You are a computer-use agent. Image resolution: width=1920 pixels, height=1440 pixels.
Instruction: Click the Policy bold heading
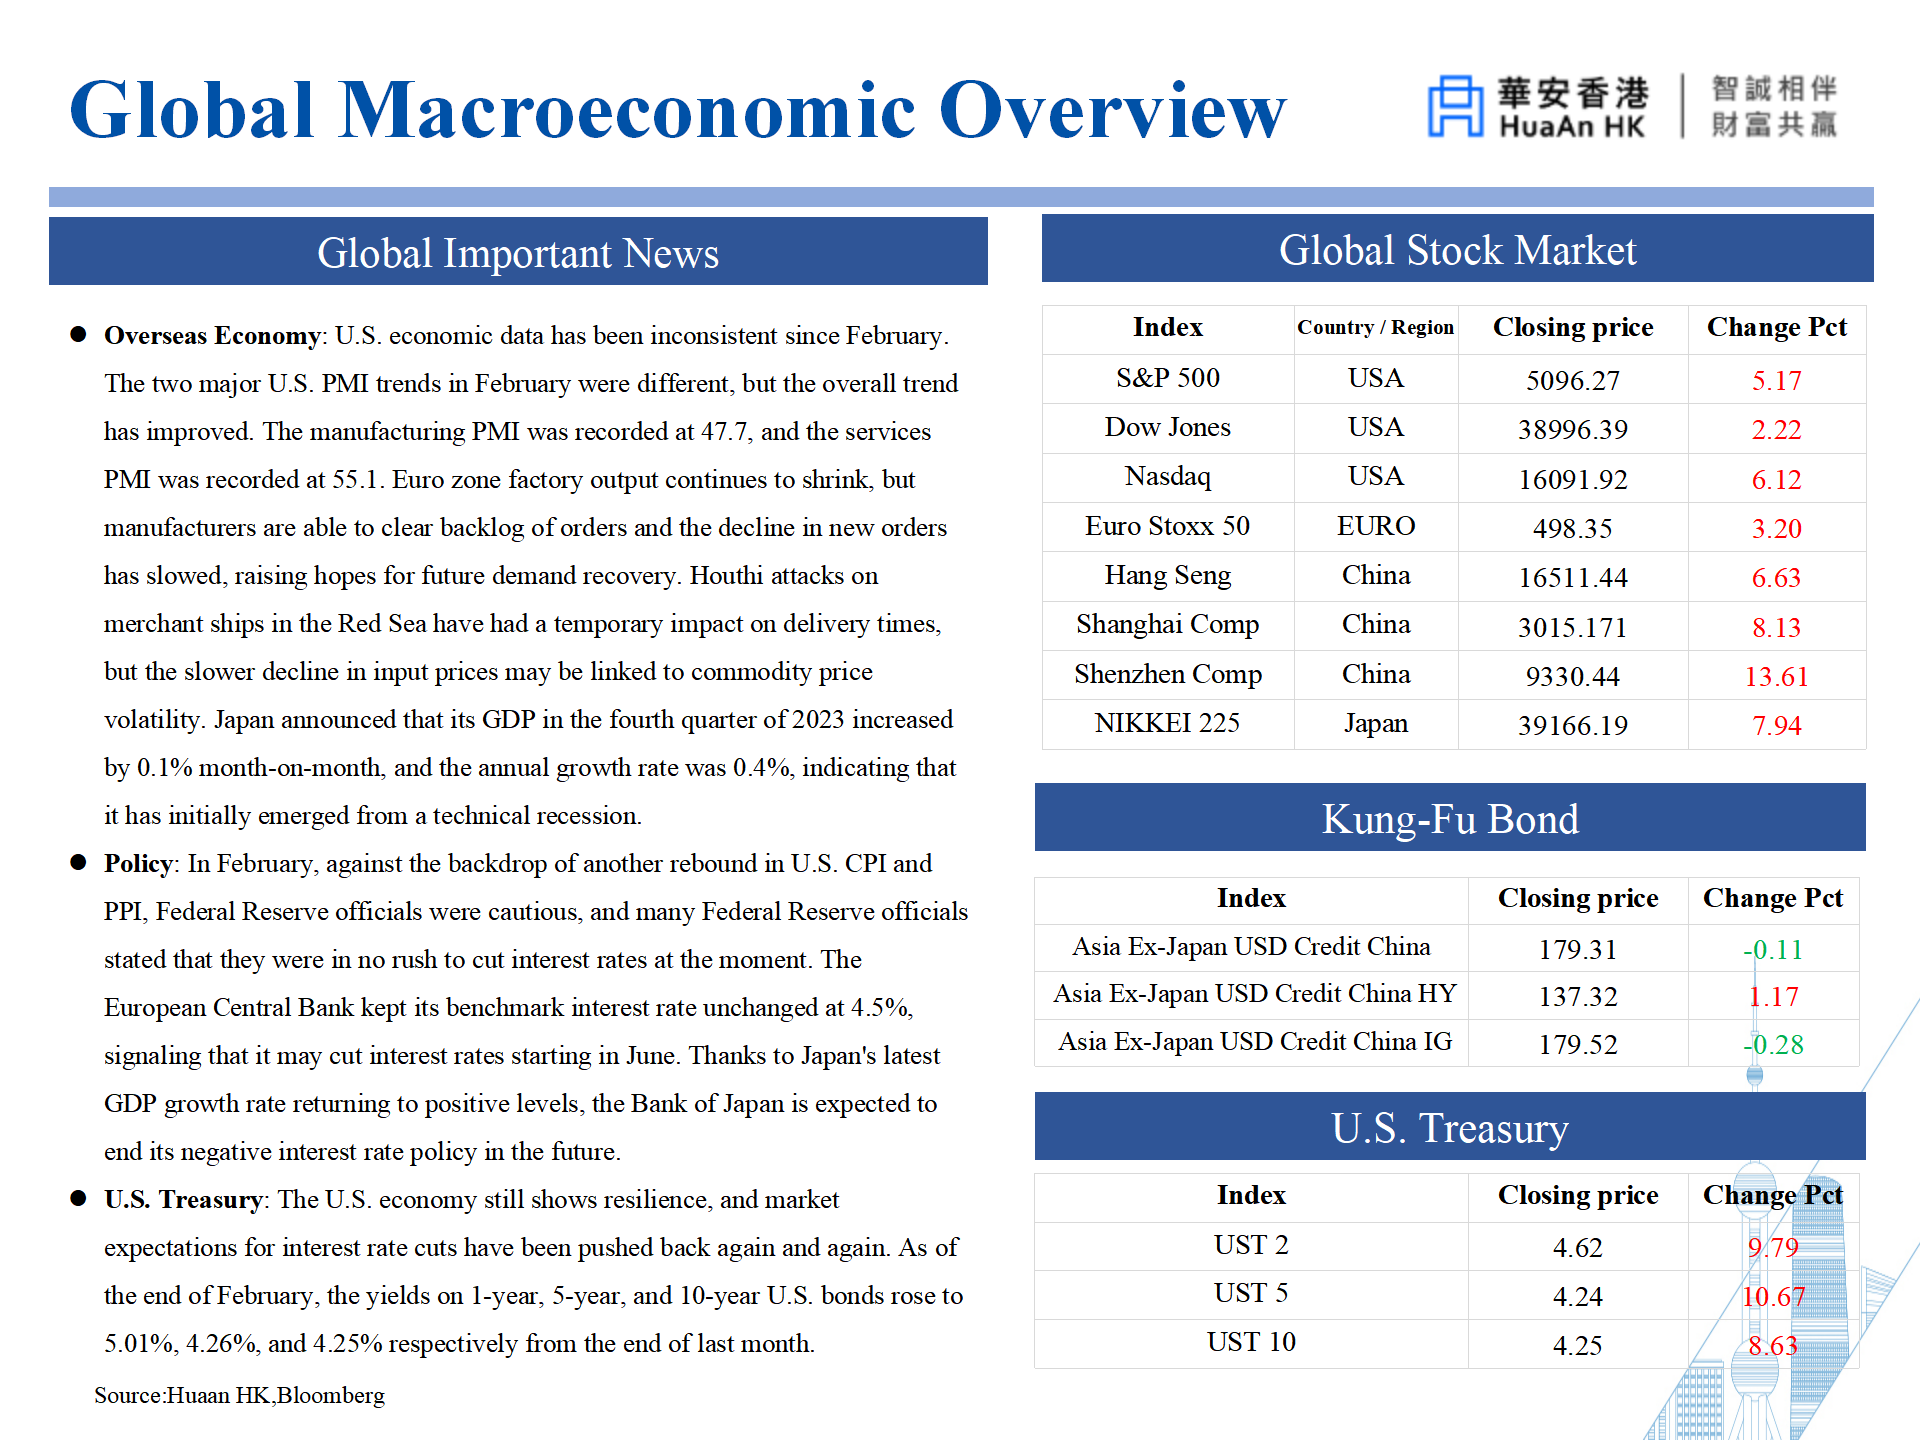pos(139,863)
